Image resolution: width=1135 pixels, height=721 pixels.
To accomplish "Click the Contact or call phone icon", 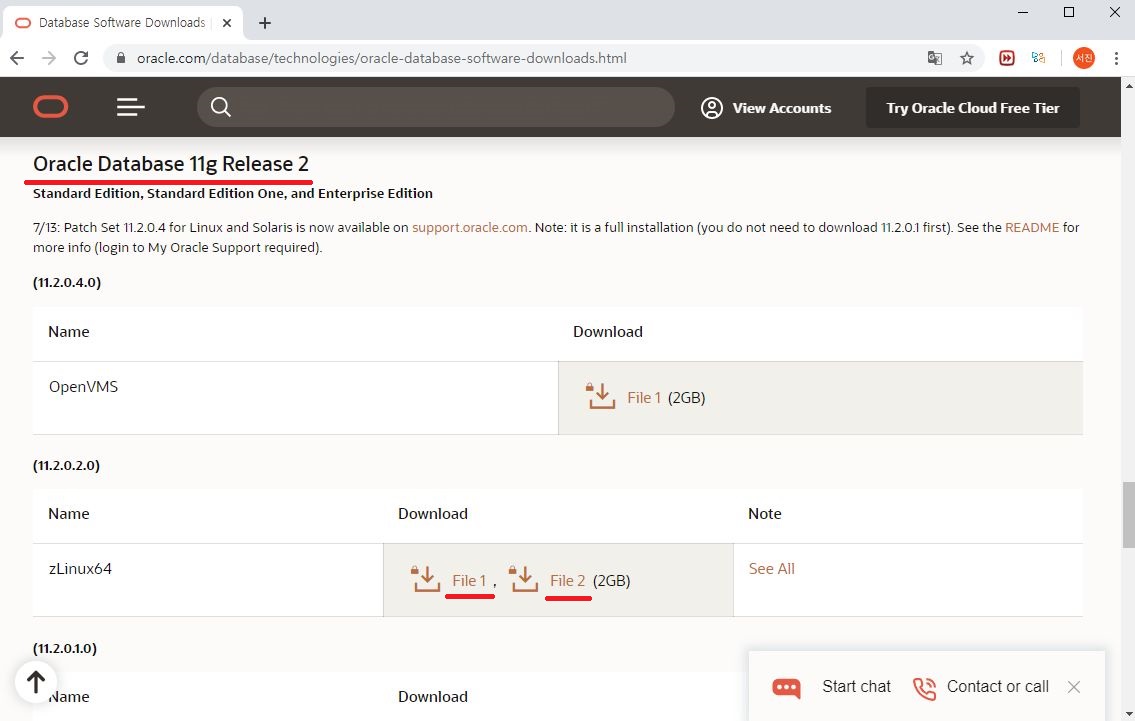I will tap(924, 688).
